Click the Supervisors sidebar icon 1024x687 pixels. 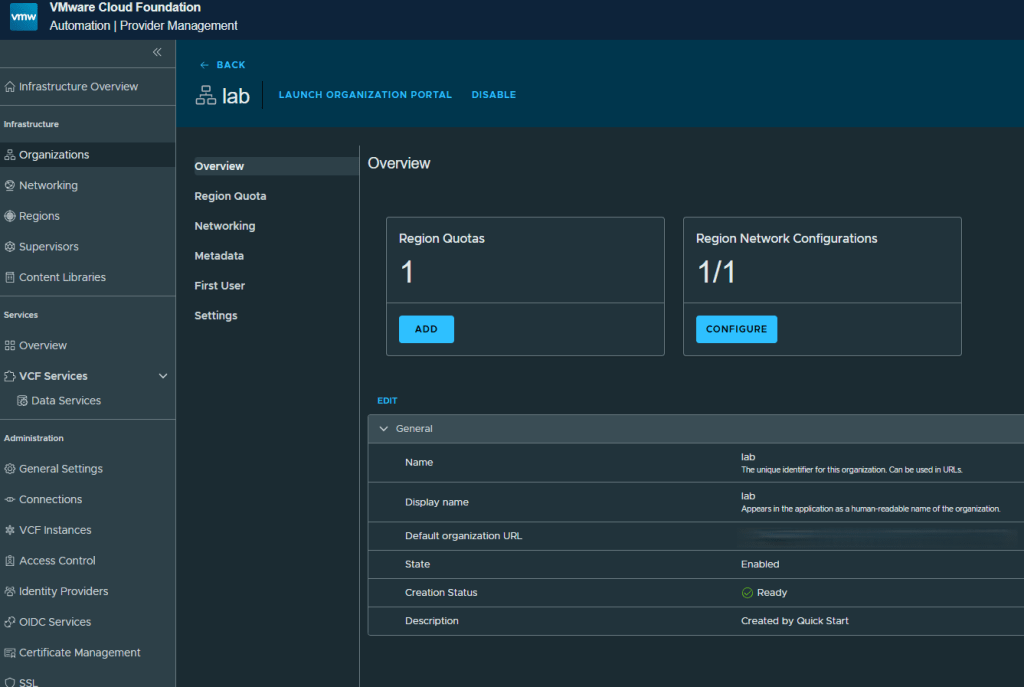pyautogui.click(x=10, y=247)
